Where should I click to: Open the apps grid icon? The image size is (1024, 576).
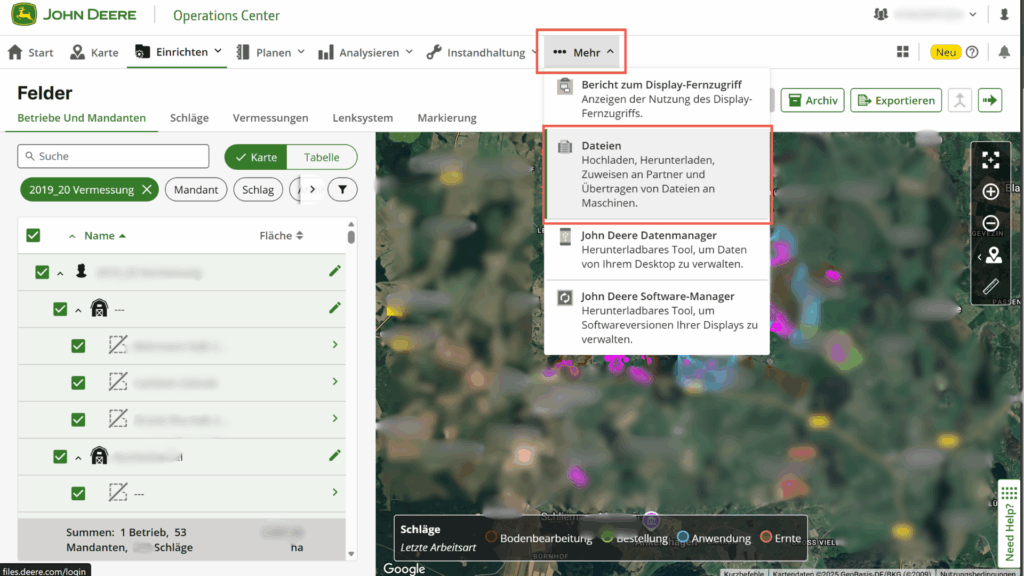(x=903, y=53)
